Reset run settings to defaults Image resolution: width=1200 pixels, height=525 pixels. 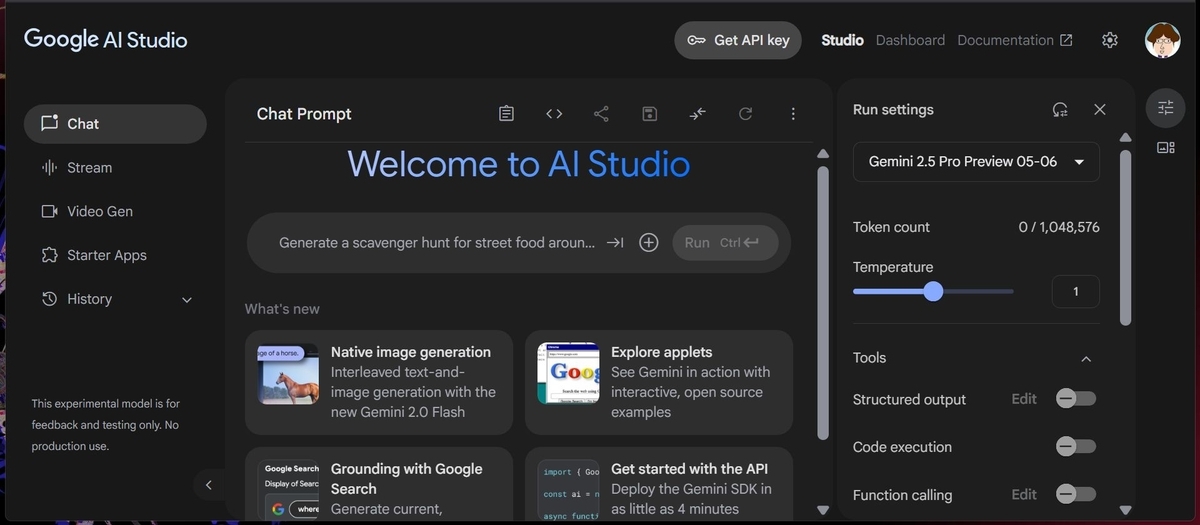coord(1060,110)
